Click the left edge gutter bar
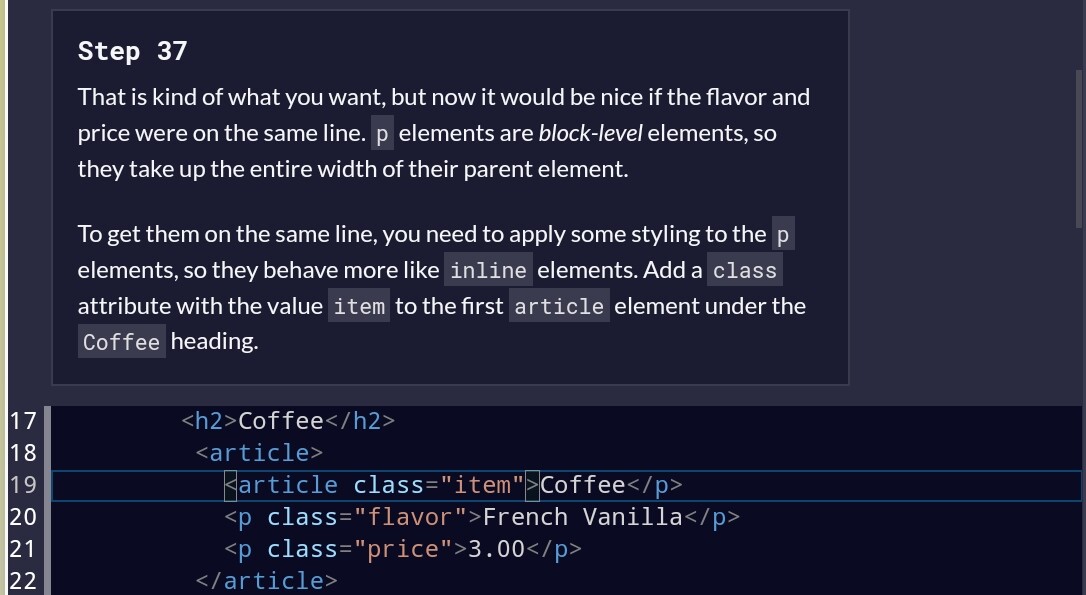This screenshot has height=595, width=1086. [x=3, y=300]
